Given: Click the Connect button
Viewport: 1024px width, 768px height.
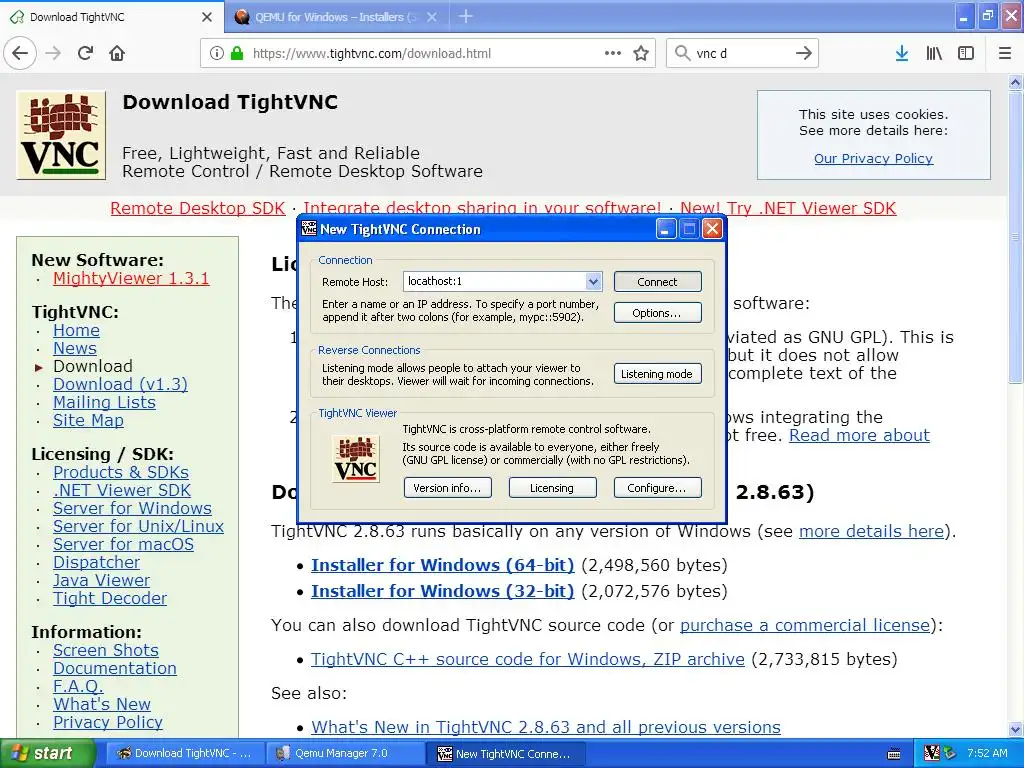Looking at the screenshot, I should click(x=658, y=281).
